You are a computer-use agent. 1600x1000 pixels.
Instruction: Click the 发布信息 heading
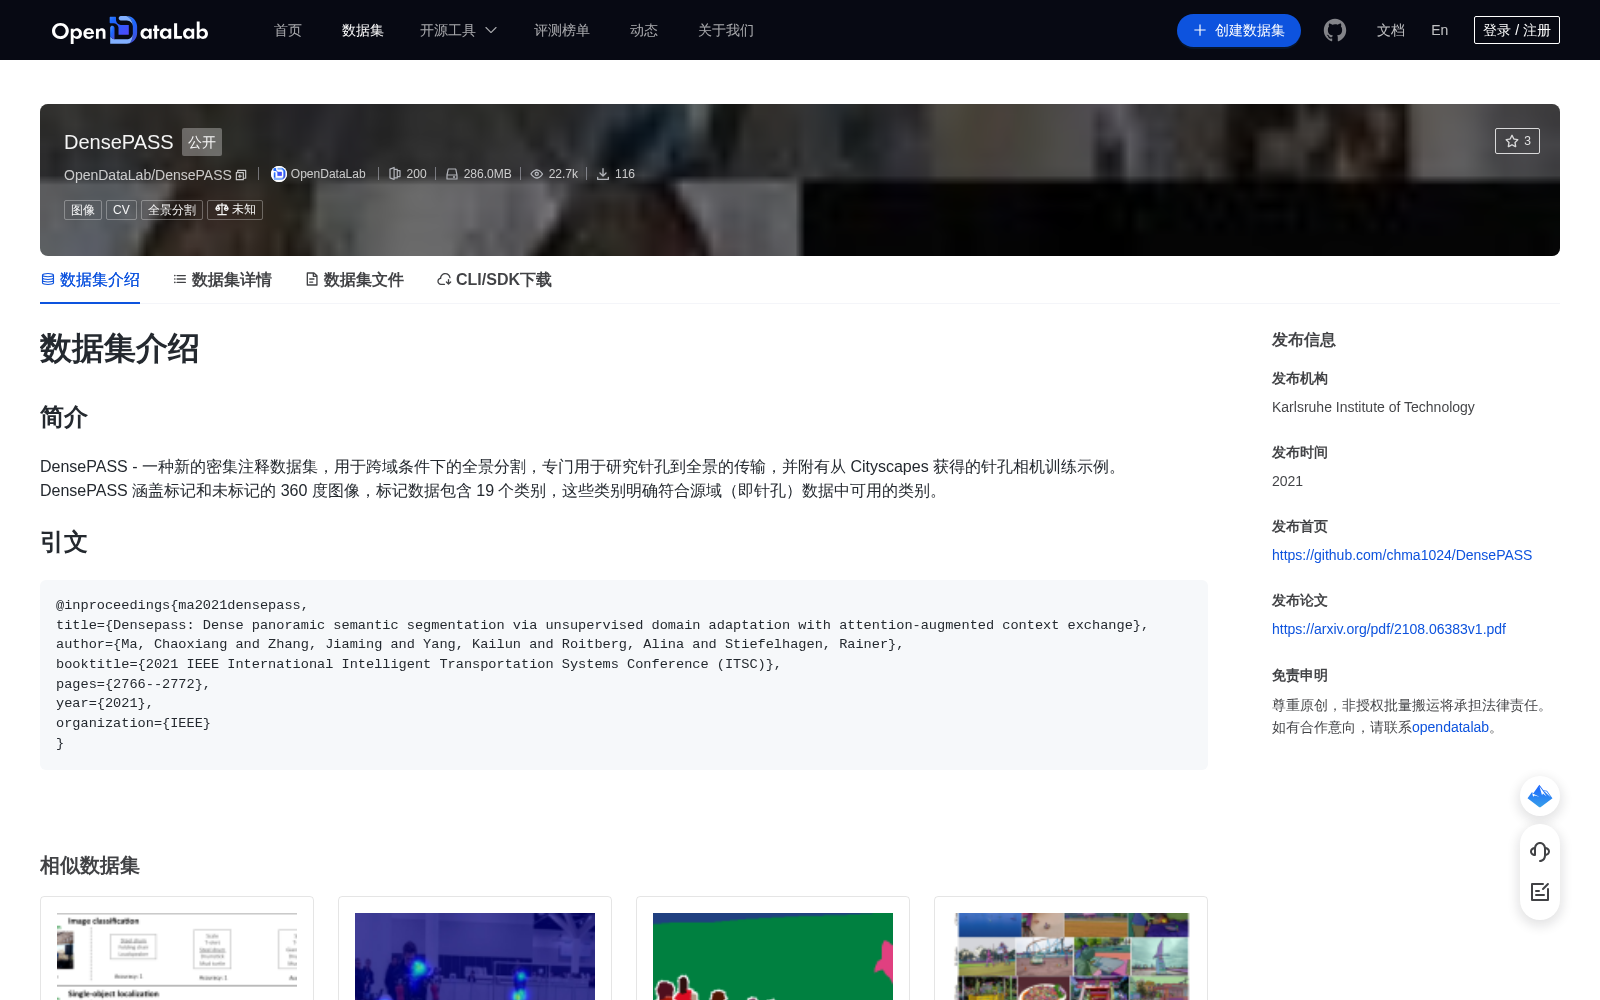click(x=1304, y=340)
